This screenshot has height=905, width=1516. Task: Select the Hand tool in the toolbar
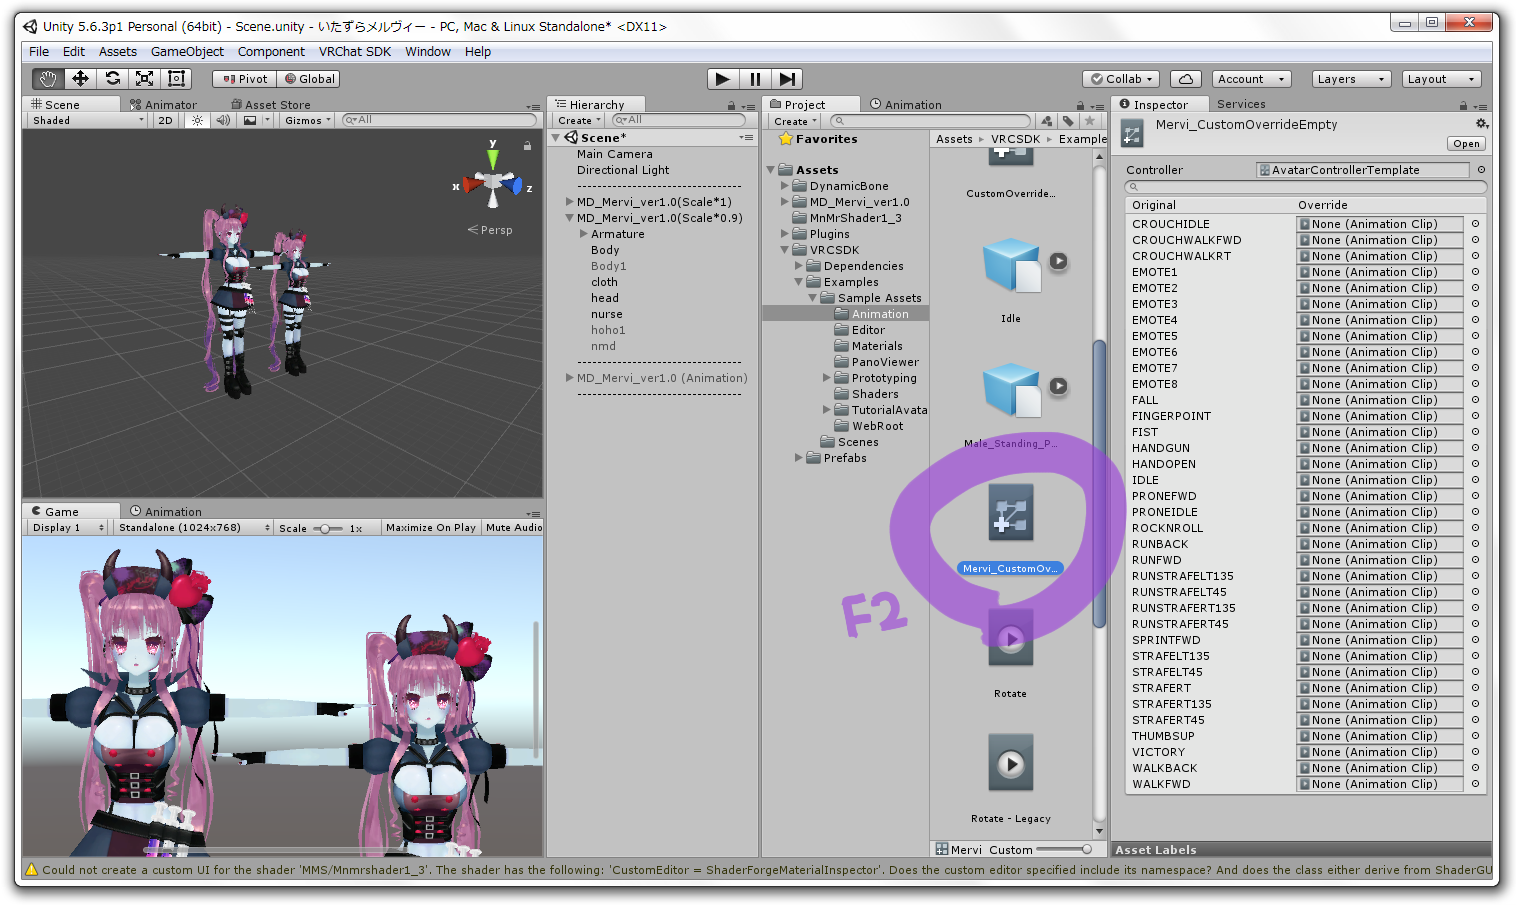point(48,79)
